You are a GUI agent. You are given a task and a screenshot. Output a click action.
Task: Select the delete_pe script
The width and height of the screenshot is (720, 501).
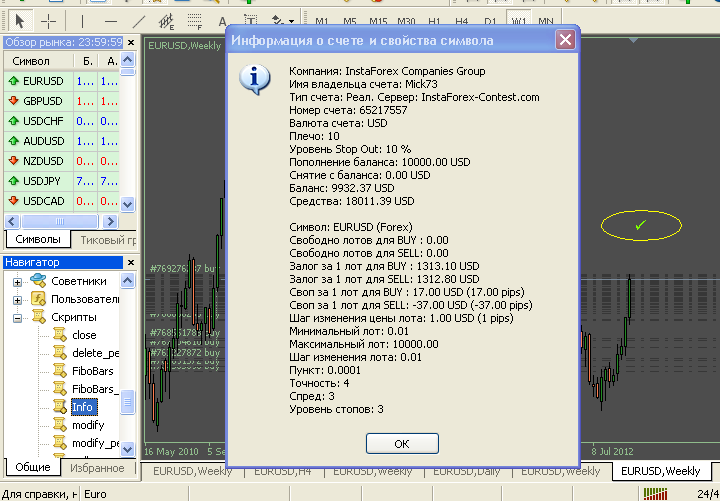click(x=96, y=353)
